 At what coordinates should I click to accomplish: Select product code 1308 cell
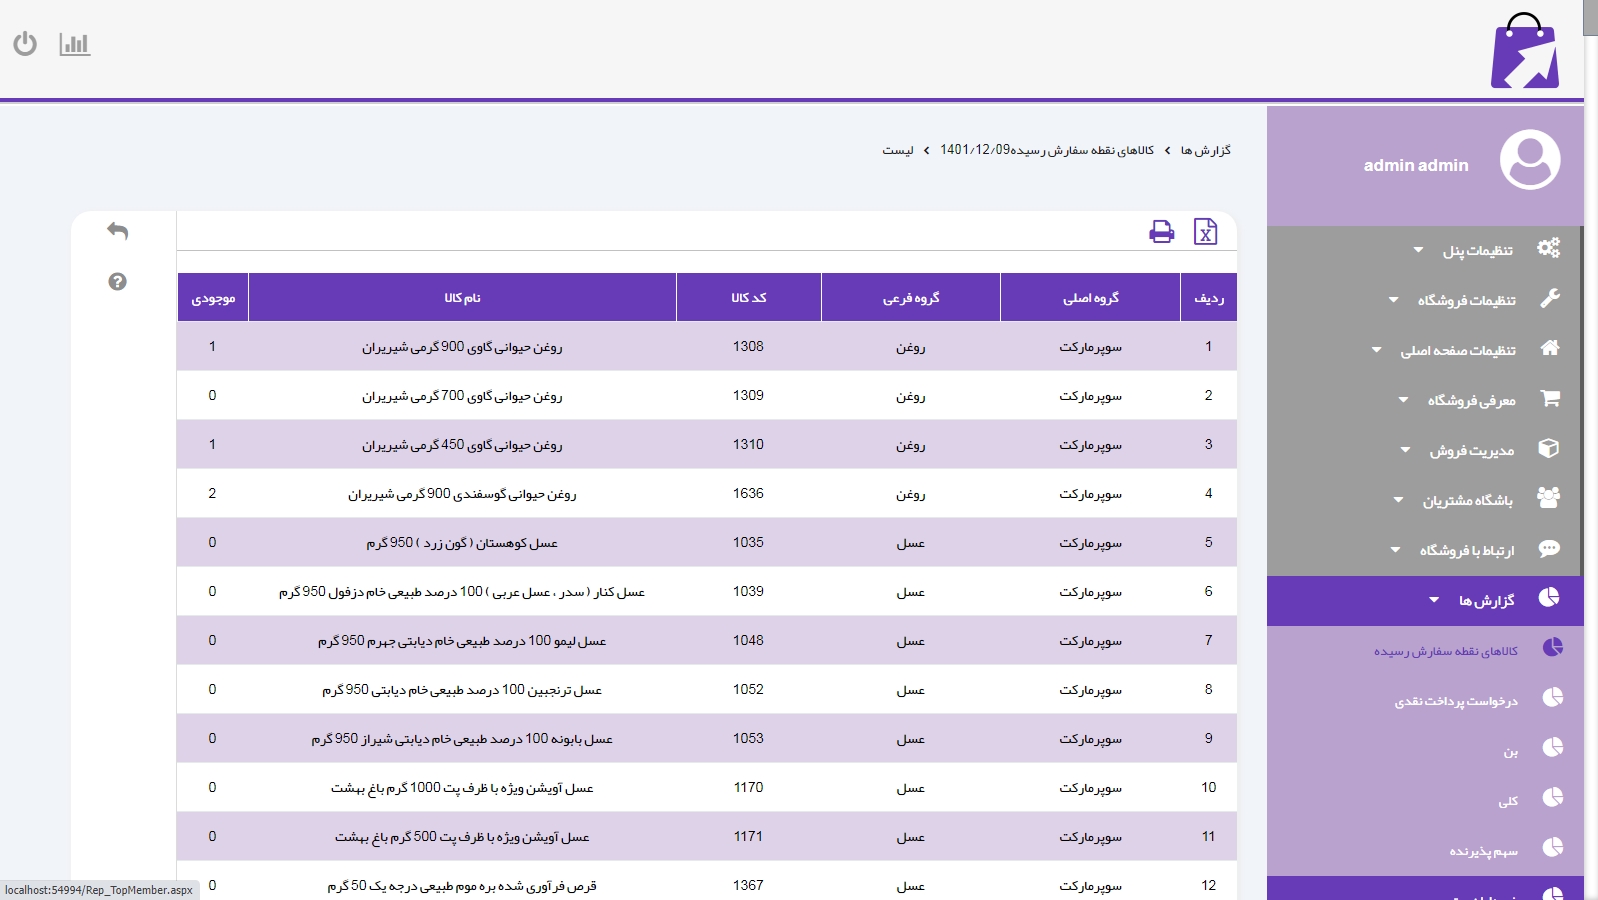[x=748, y=346]
